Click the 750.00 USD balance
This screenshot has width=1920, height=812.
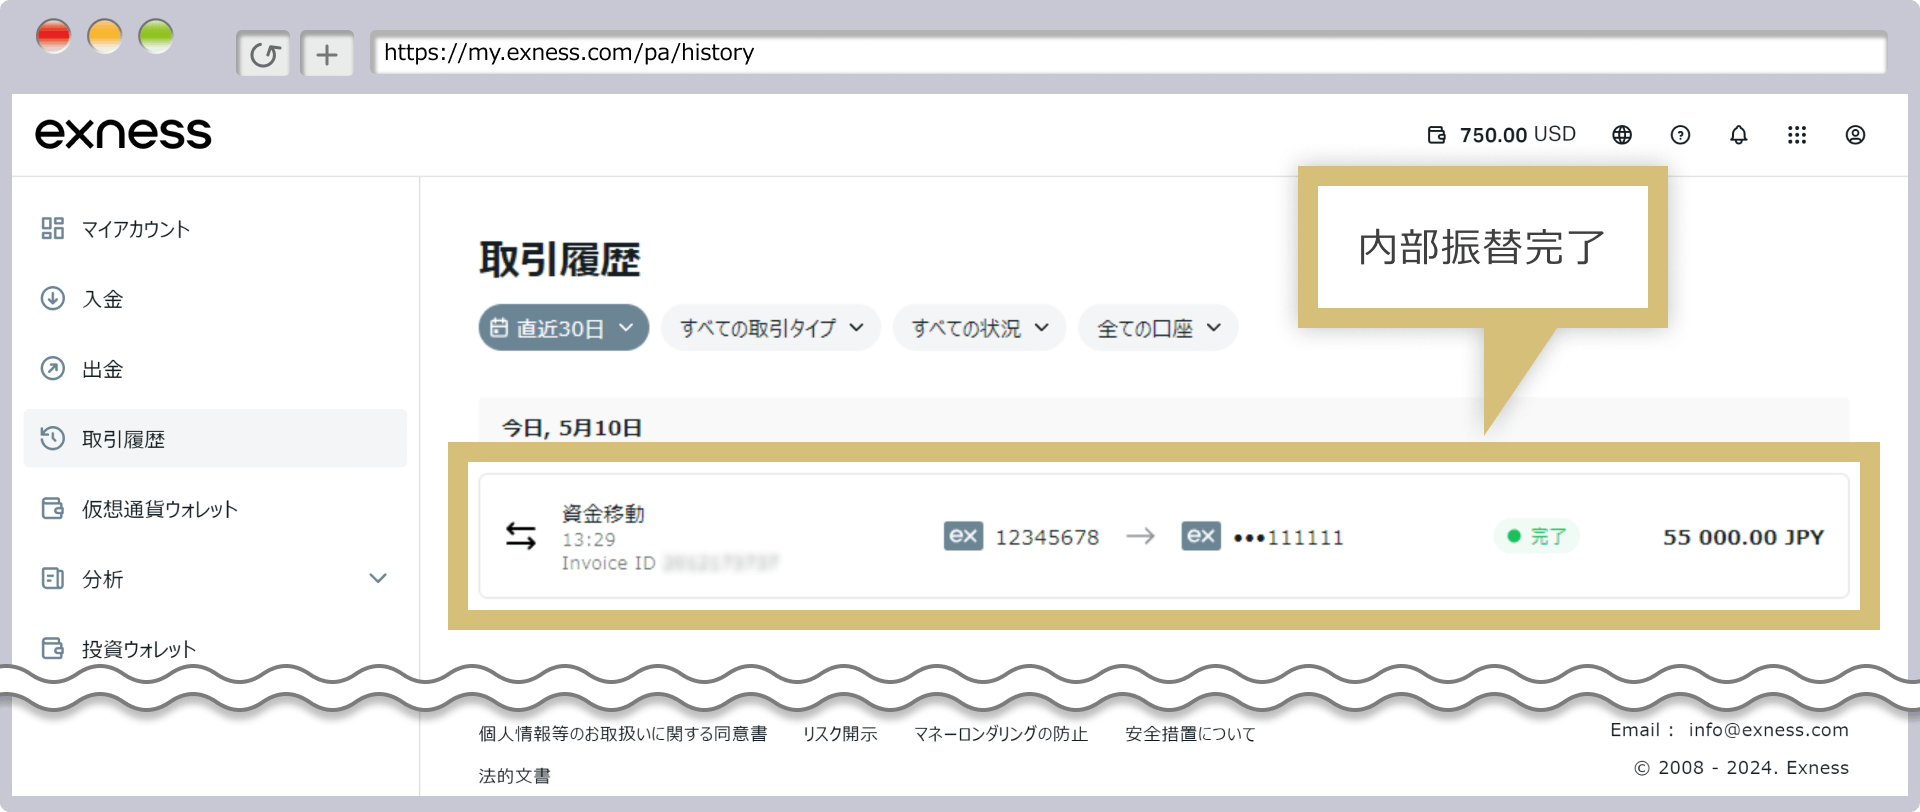click(1517, 135)
